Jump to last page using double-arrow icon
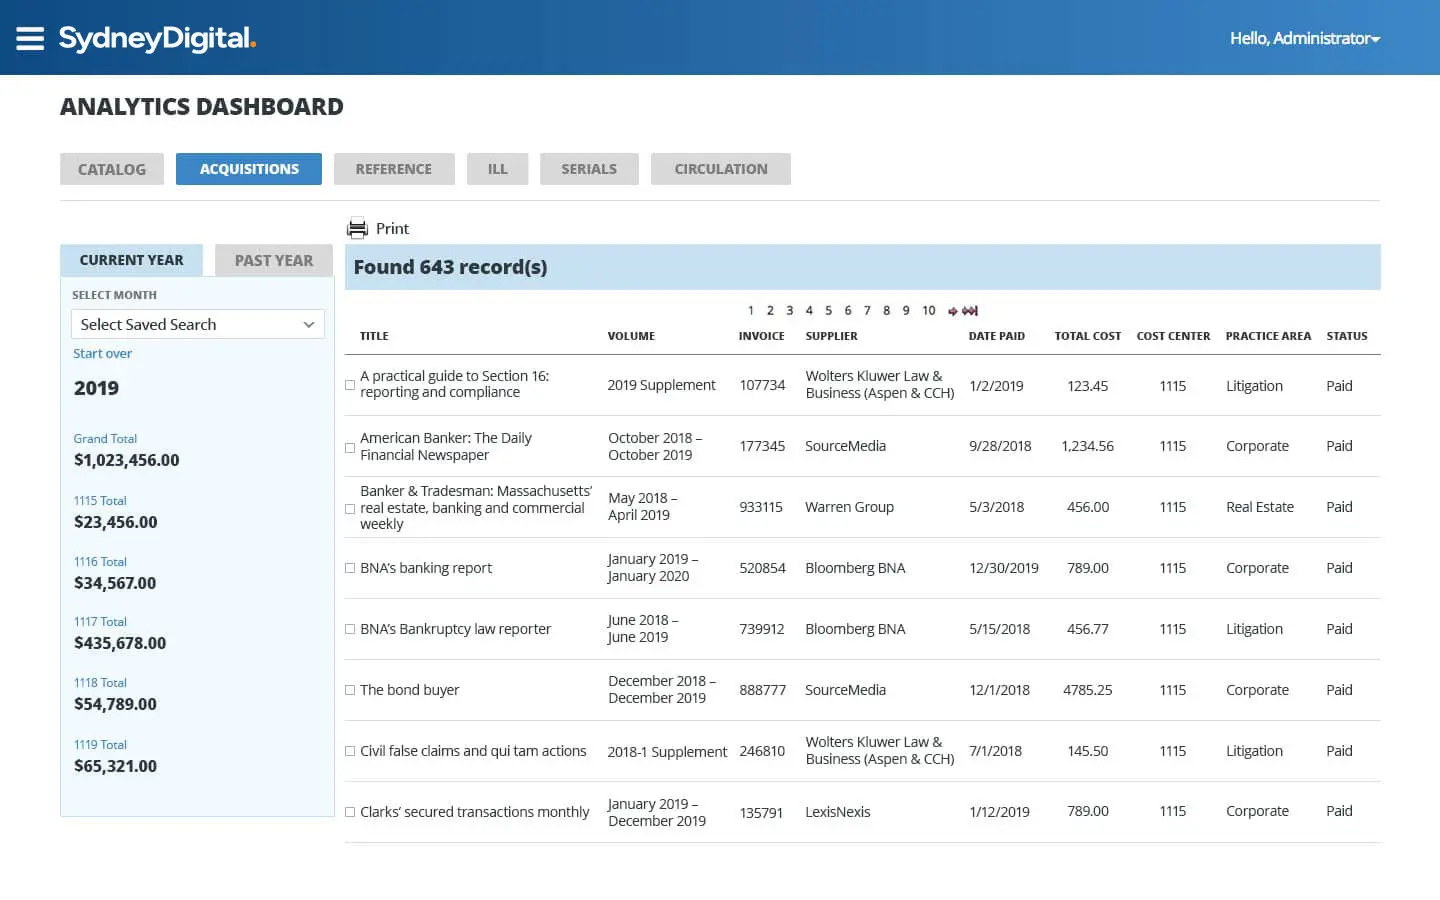This screenshot has height=900, width=1440. 968,311
